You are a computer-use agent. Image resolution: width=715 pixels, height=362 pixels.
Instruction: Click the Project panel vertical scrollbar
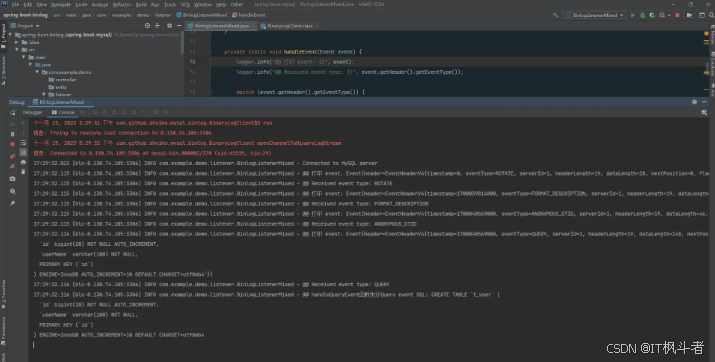[182, 43]
